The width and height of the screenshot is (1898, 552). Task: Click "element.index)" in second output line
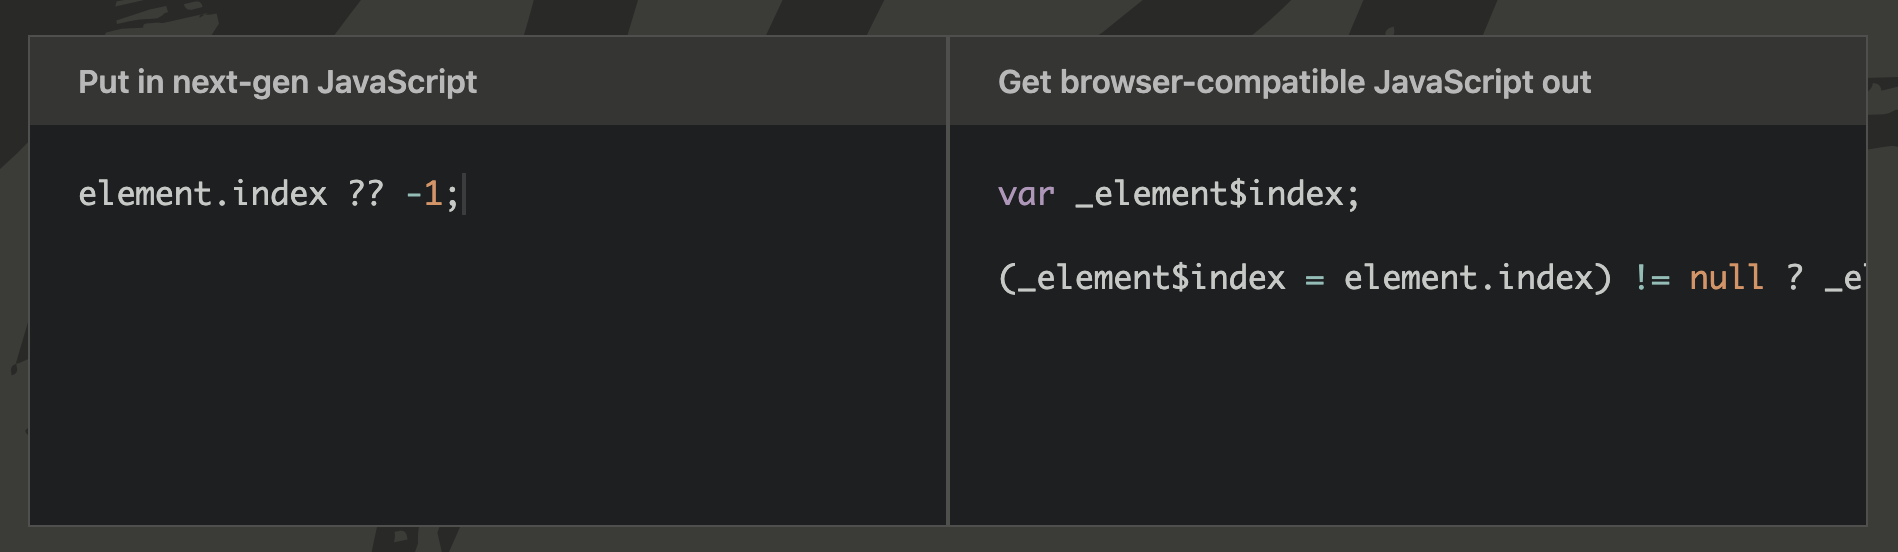(1477, 278)
